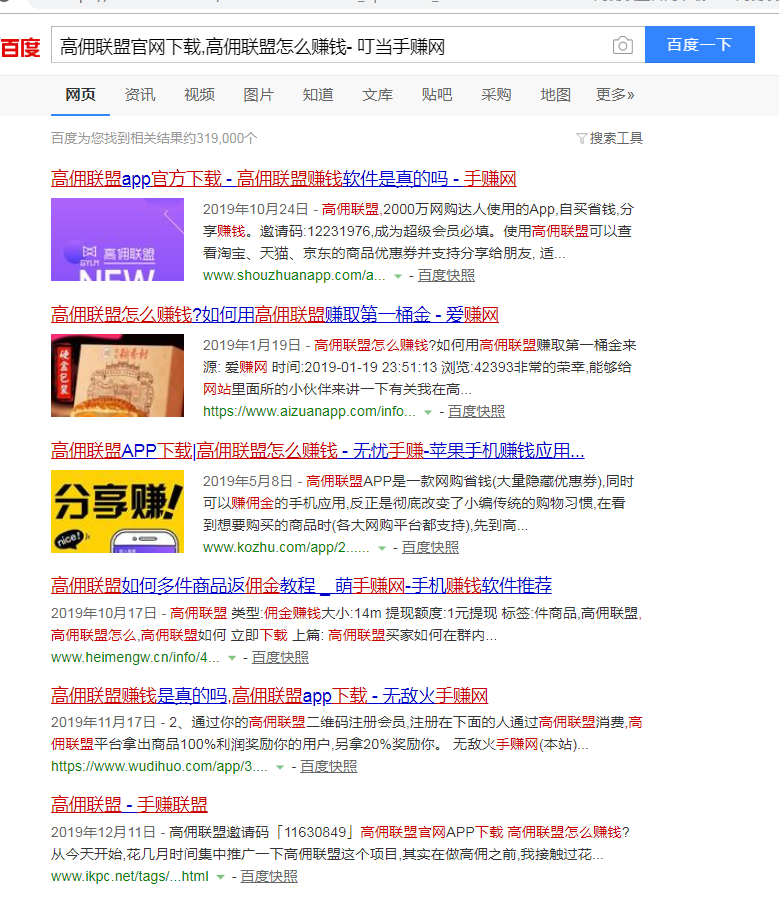This screenshot has width=779, height=904.
Task: Click the mooncake box thumbnail image
Action: (117, 375)
